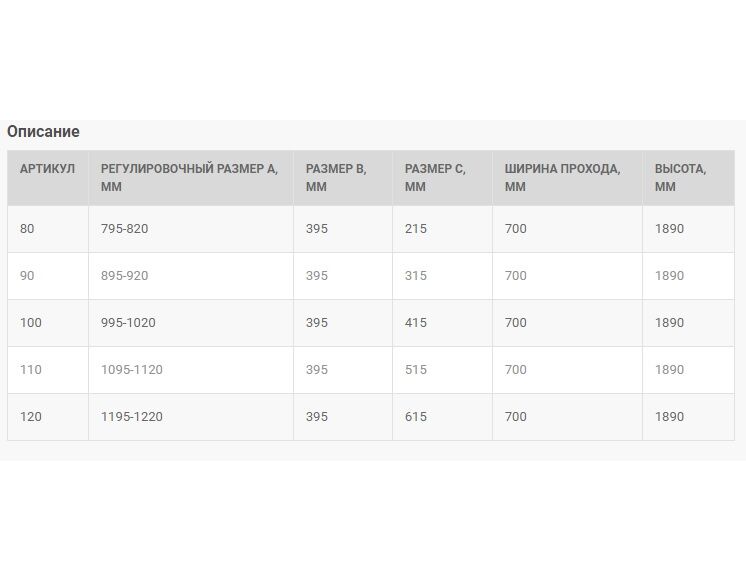
Task: Select the 995-1020 size cell
Action: (x=191, y=323)
